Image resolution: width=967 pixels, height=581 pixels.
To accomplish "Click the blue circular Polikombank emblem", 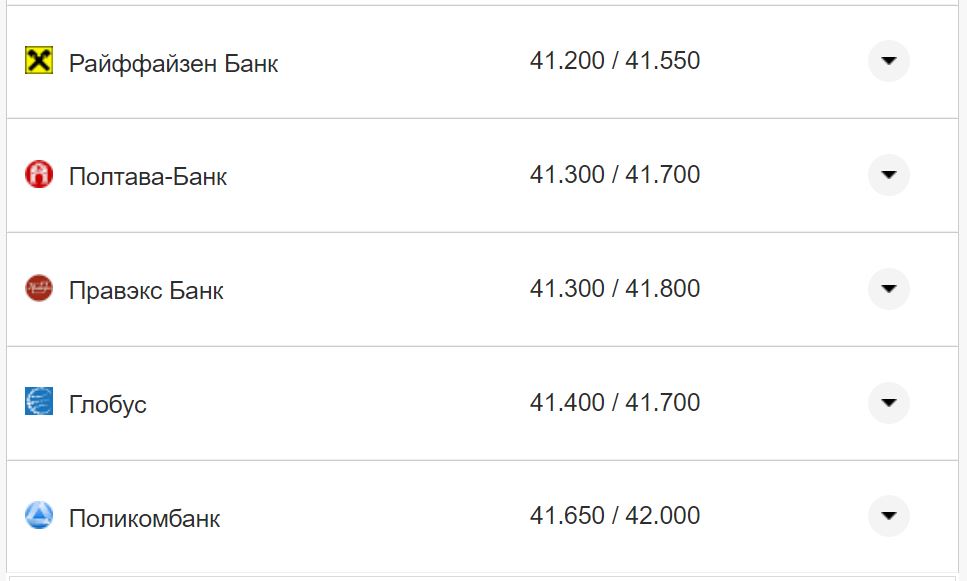I will (x=37, y=517).
